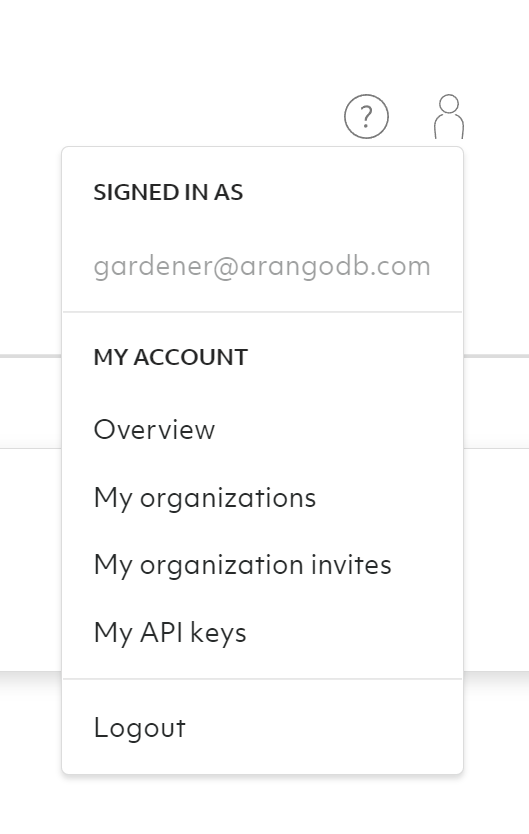Manage API keys from account menu
This screenshot has height=834, width=529.
click(x=170, y=632)
